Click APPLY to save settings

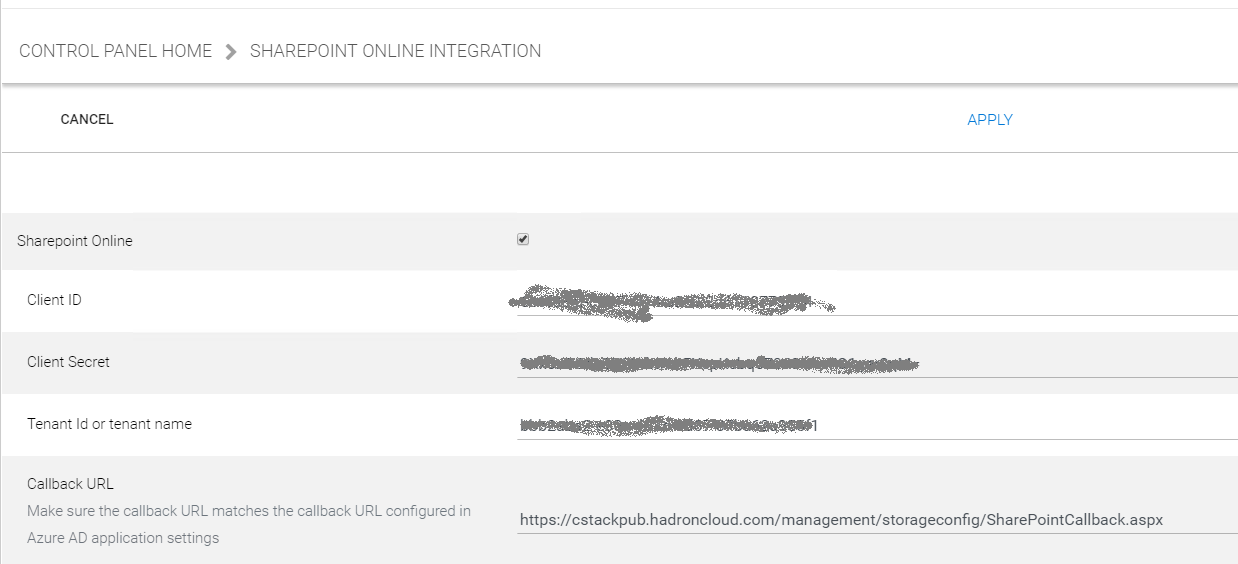(990, 120)
